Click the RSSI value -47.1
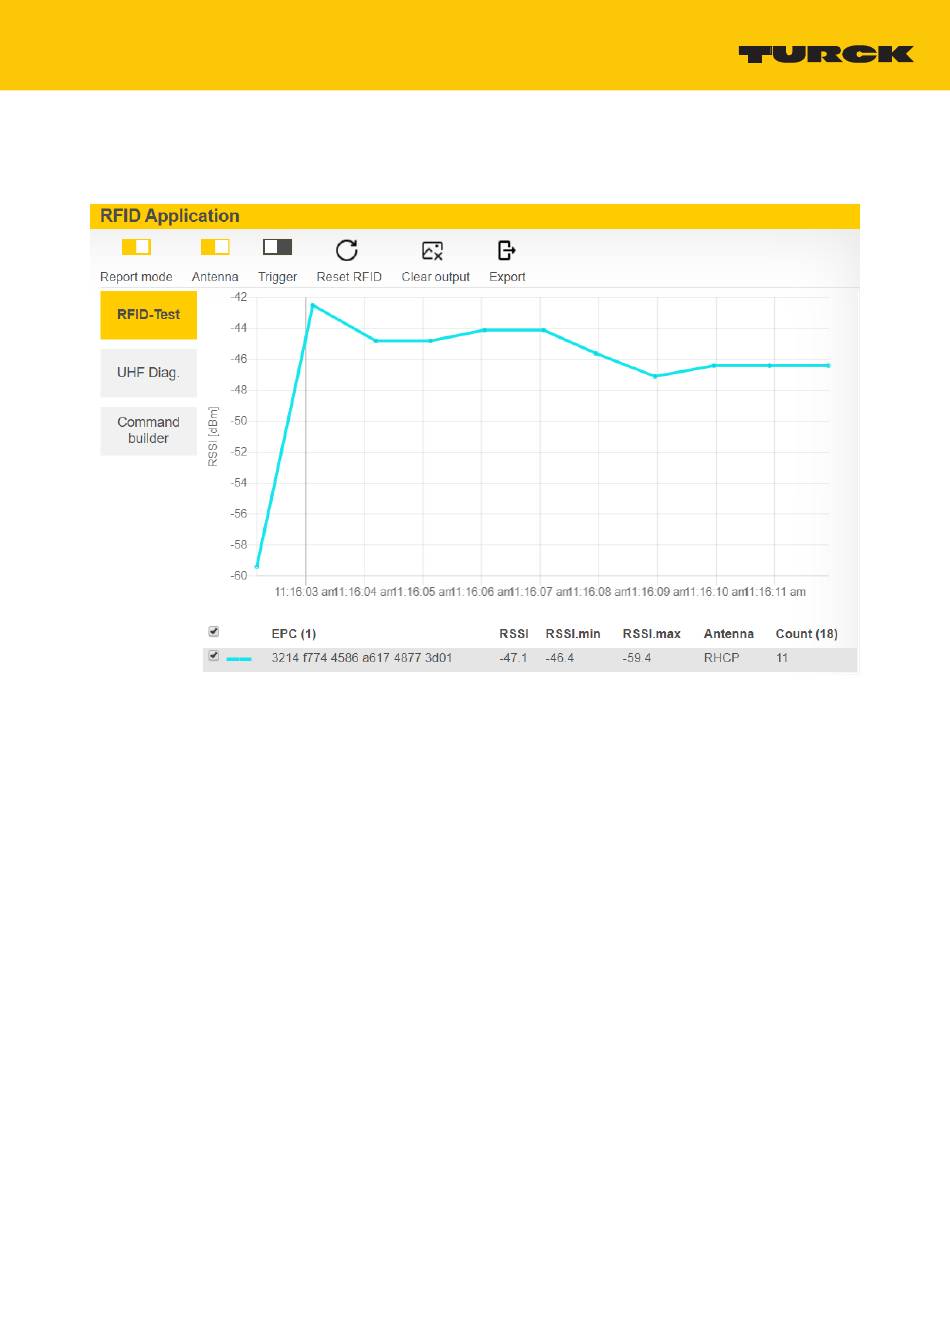Viewport: 950px width, 1344px height. [x=513, y=658]
